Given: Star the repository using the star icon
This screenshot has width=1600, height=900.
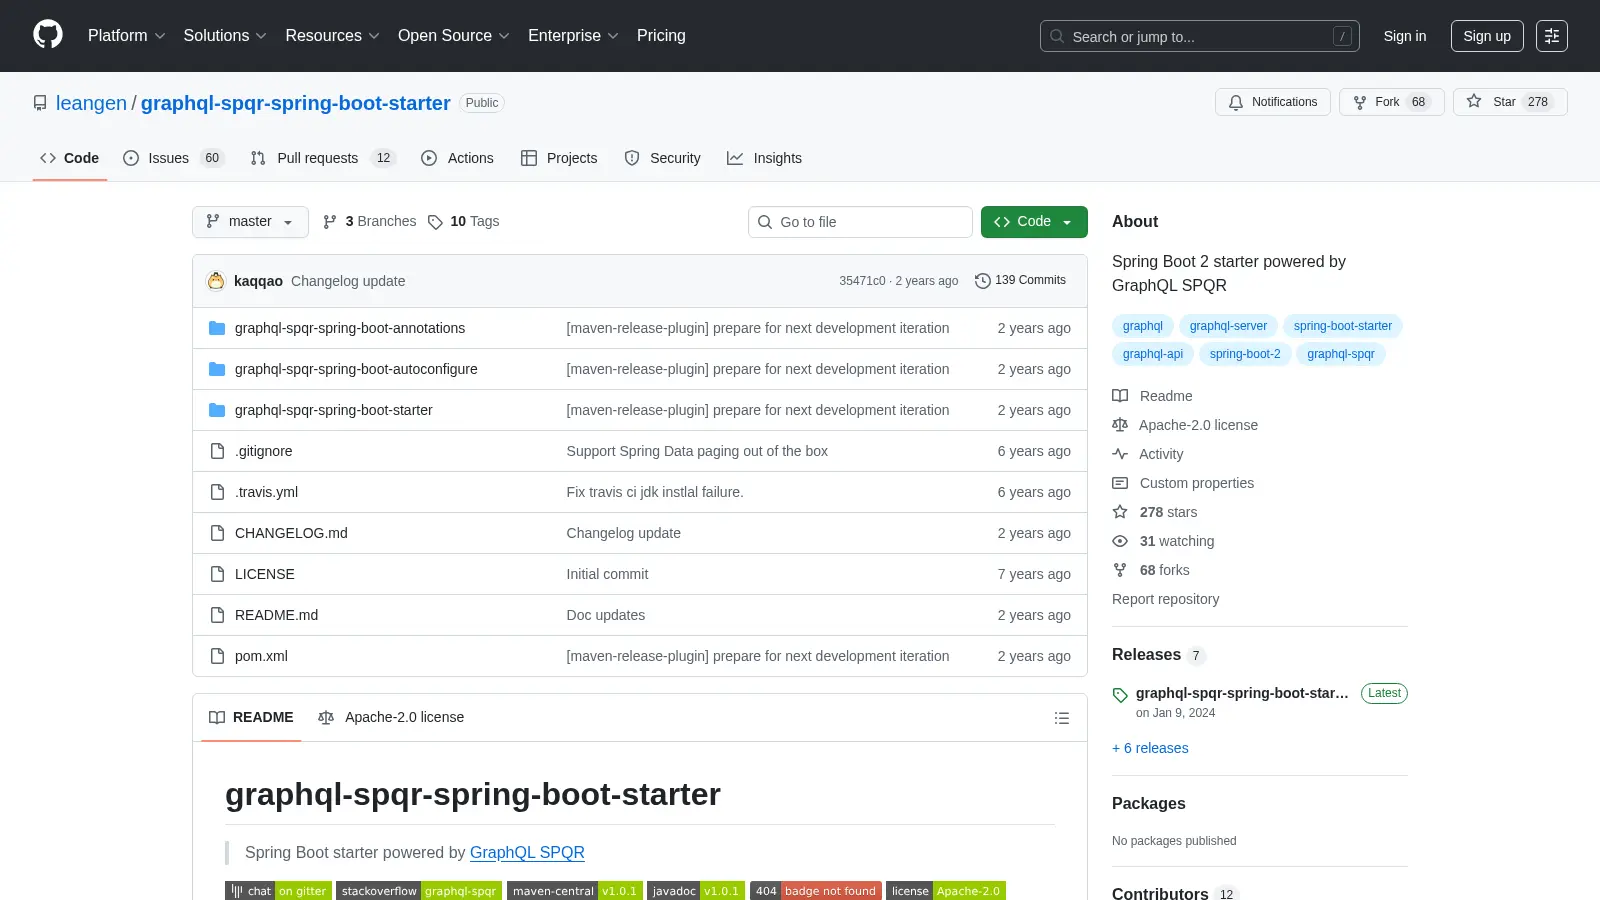Looking at the screenshot, I should point(1474,101).
